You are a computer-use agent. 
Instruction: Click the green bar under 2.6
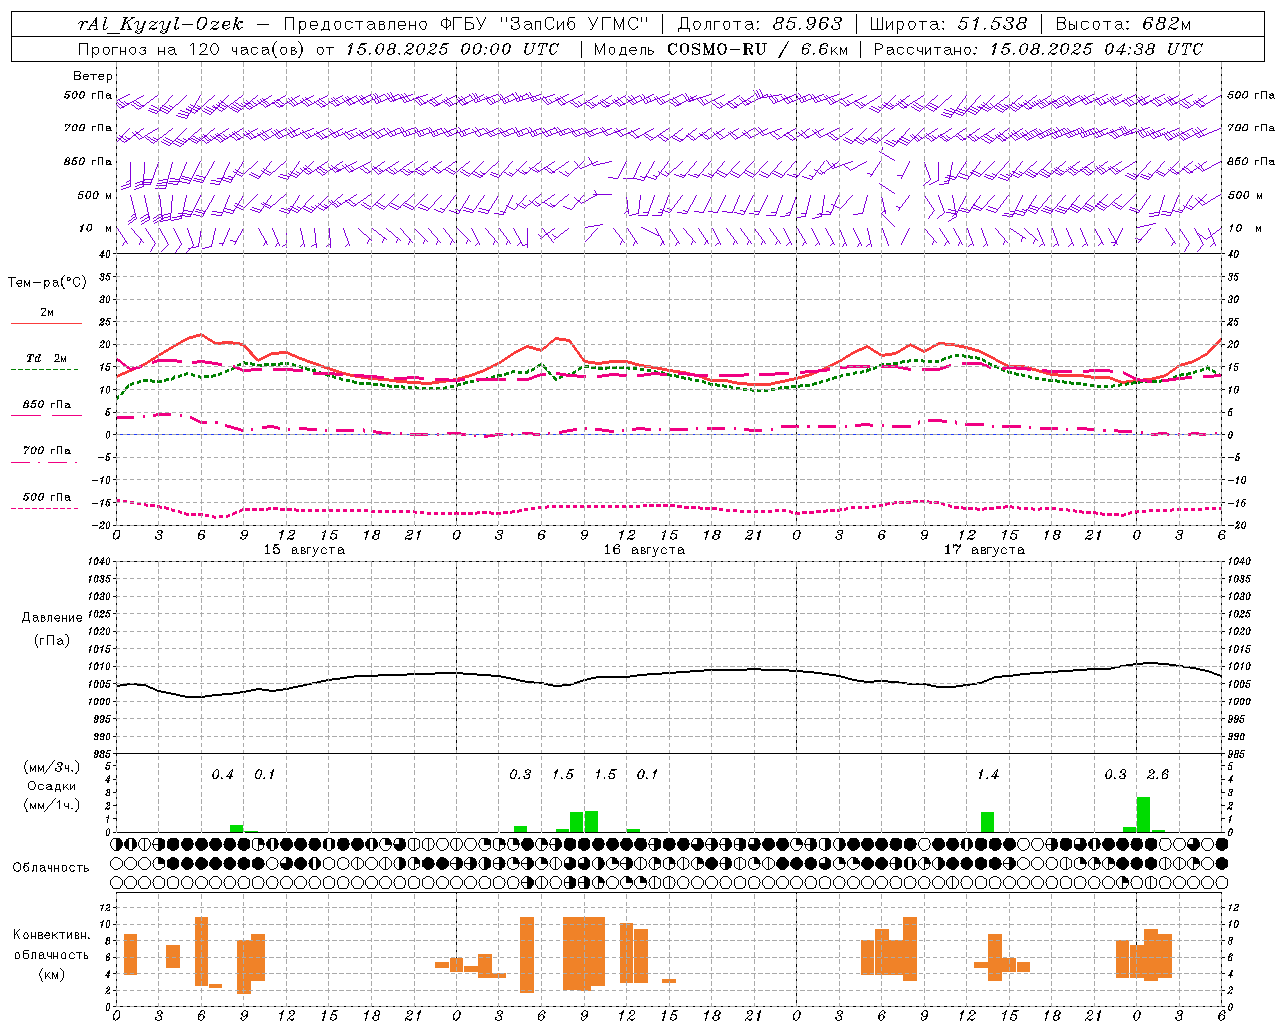click(1144, 814)
